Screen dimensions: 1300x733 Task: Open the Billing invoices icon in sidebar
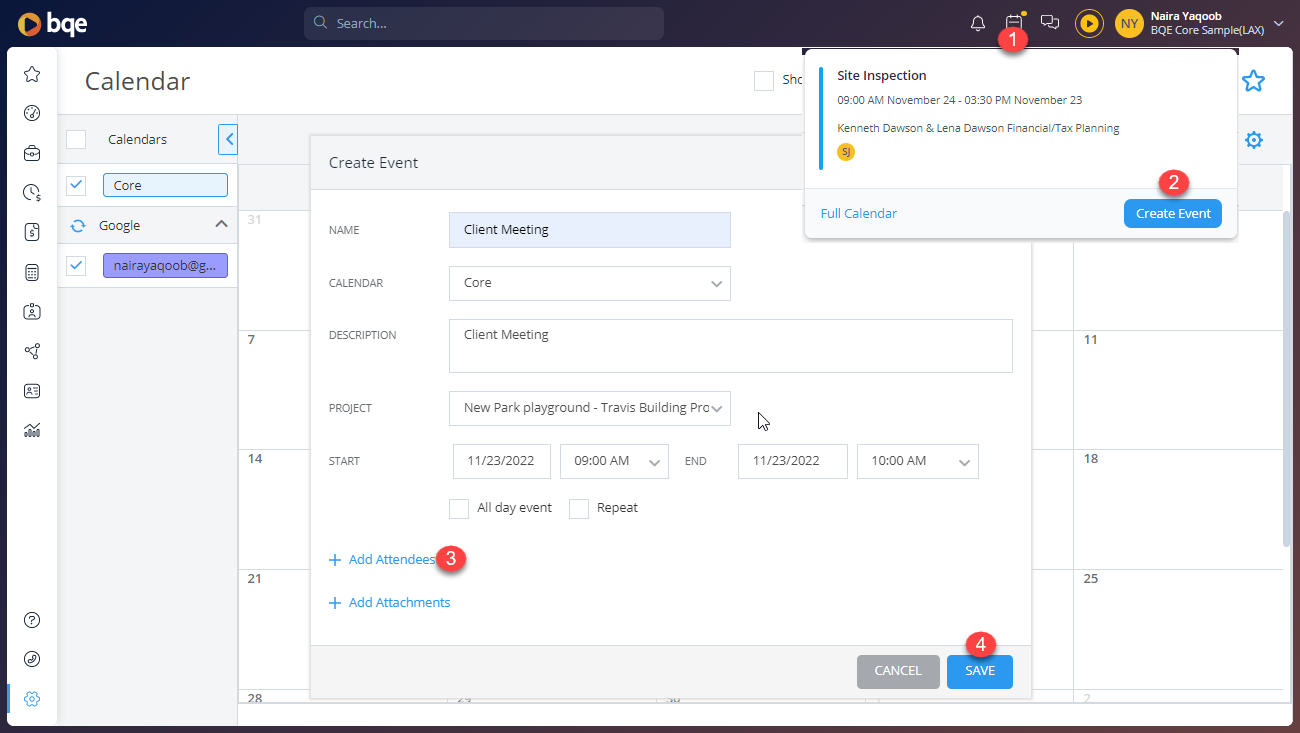pyautogui.click(x=31, y=230)
